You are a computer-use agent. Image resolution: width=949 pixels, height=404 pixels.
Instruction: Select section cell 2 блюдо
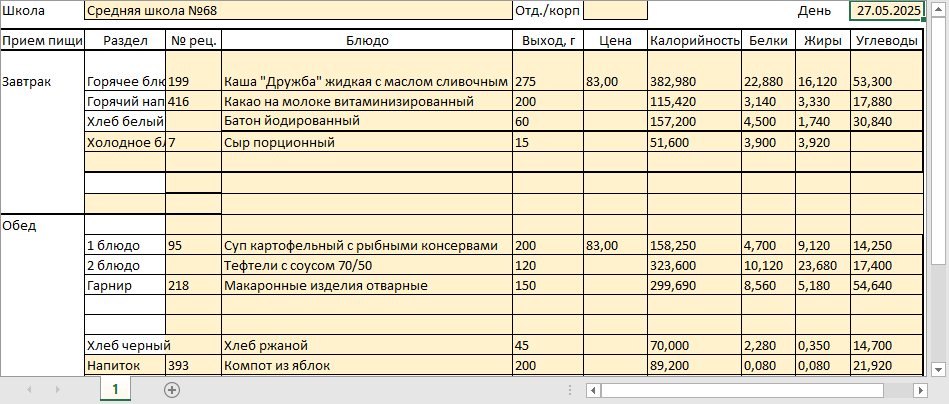point(125,265)
